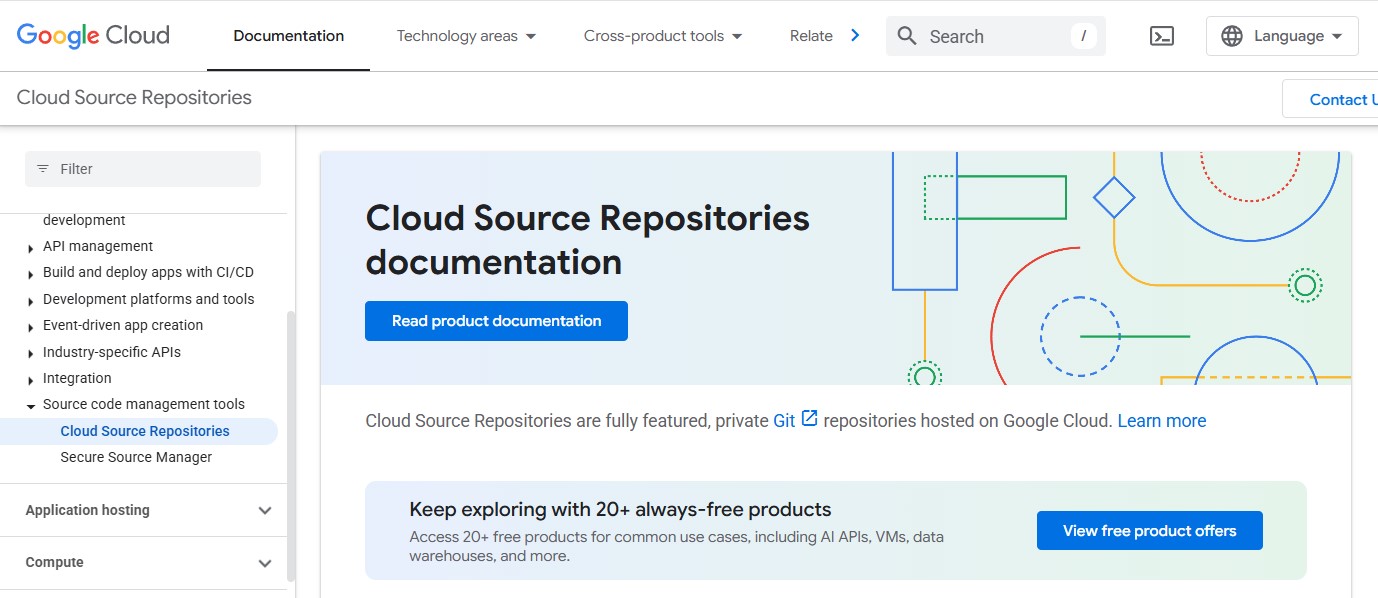Click the Google Cloud logo
This screenshot has width=1378, height=598.
click(x=91, y=35)
